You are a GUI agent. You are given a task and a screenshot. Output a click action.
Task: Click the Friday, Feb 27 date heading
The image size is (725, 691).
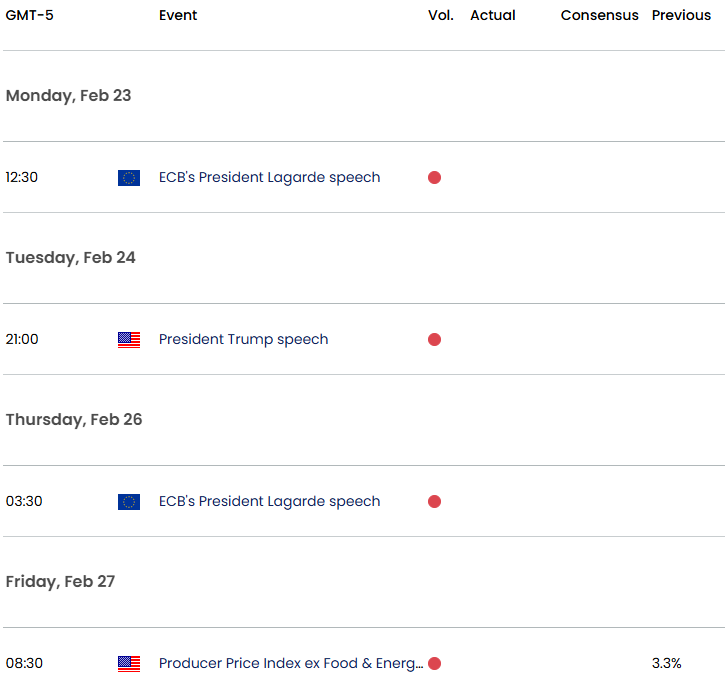[62, 582]
